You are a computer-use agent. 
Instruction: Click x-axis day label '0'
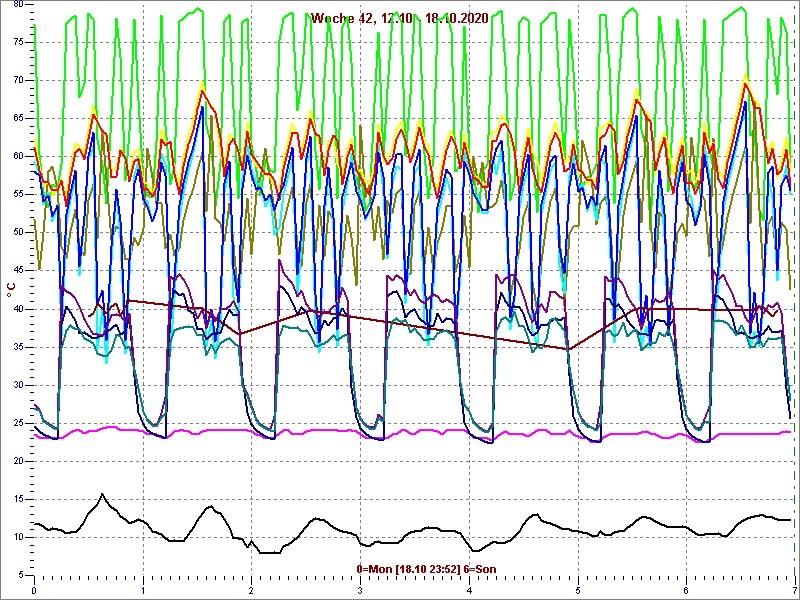click(34, 591)
